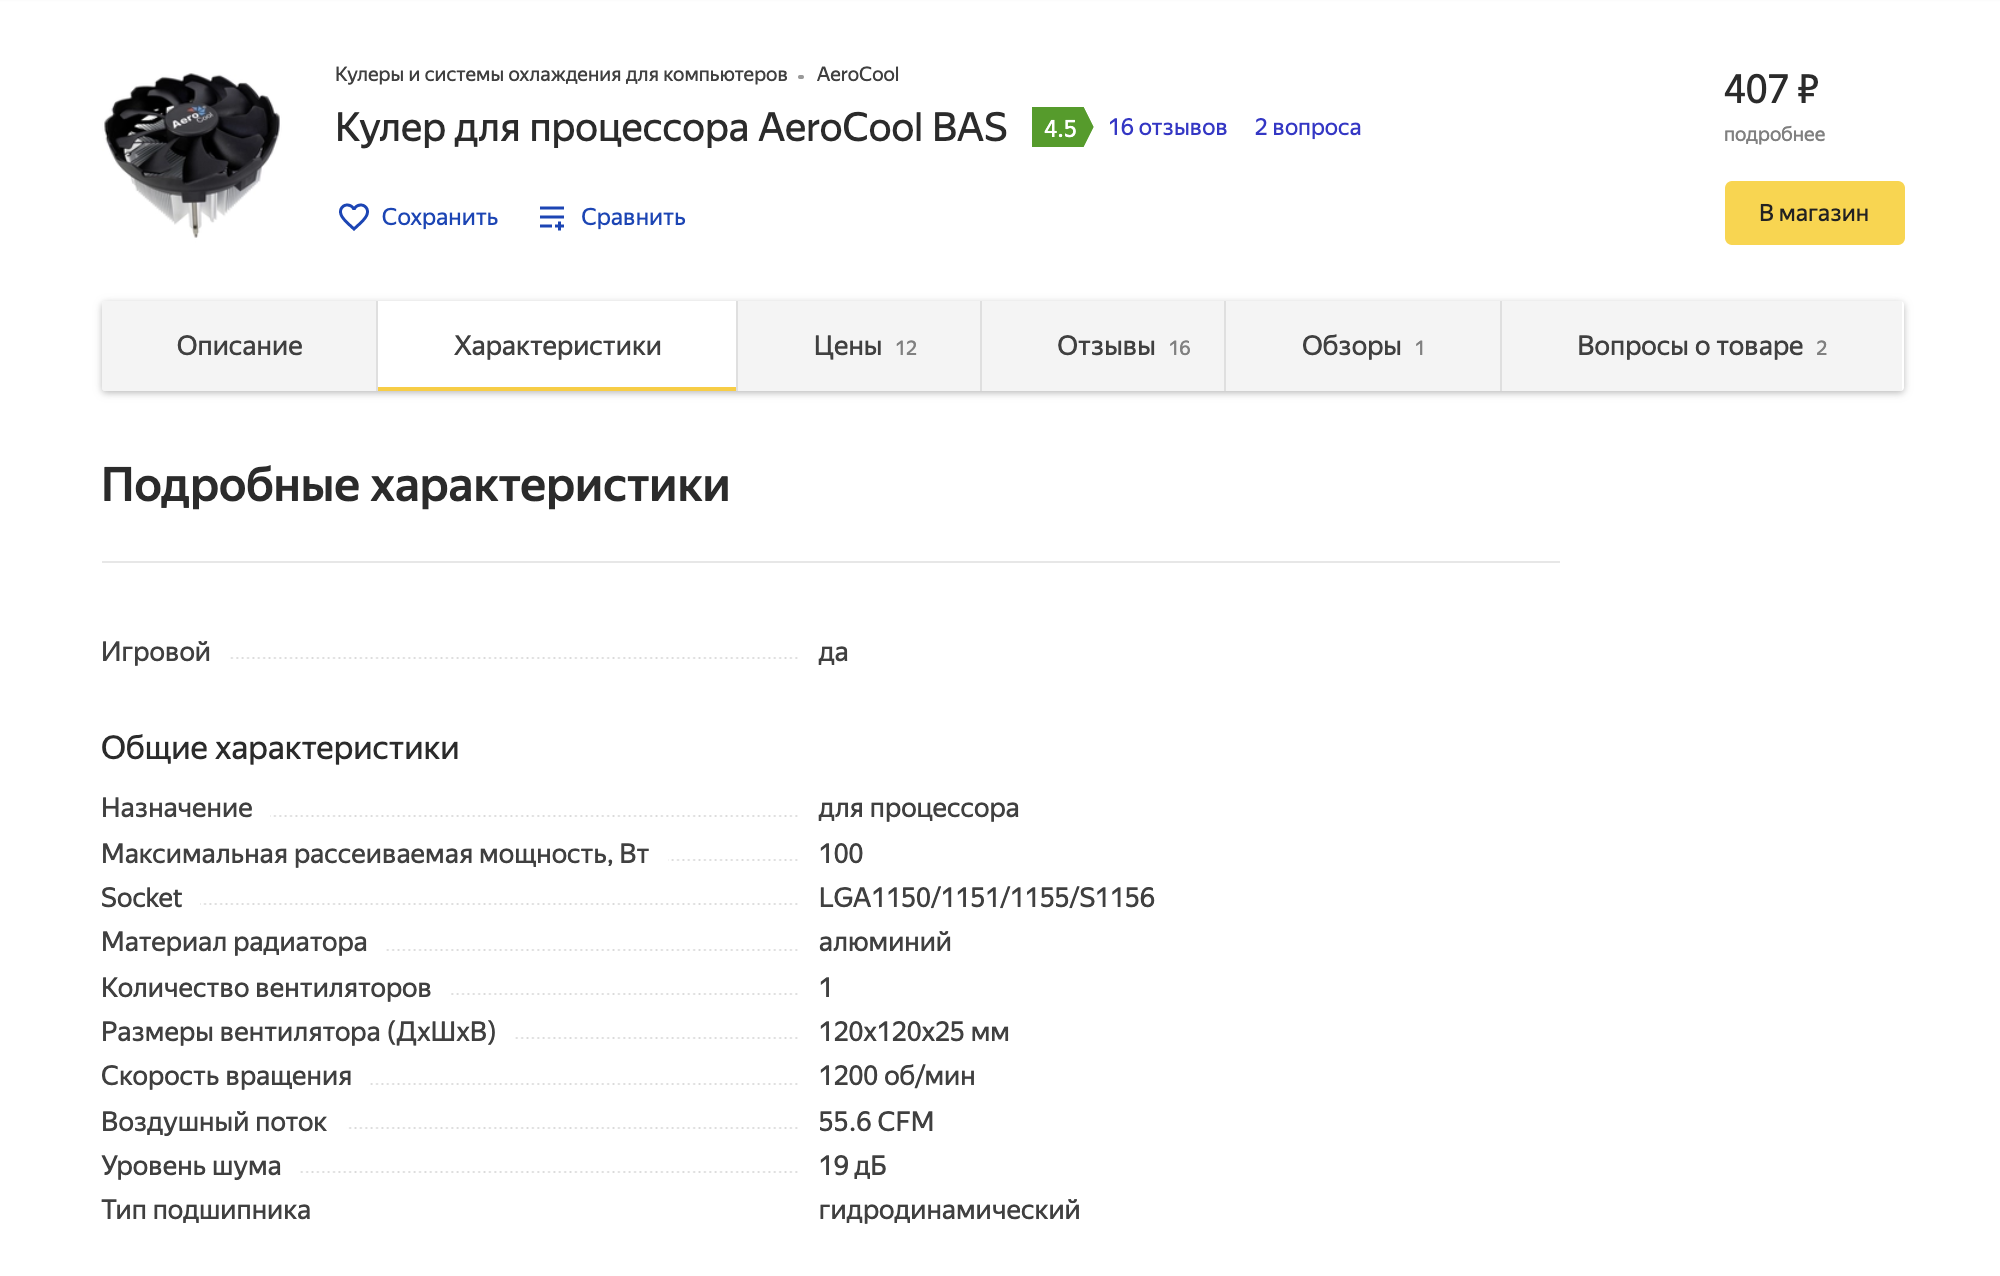
Task: Click the value для процессора
Action: point(919,808)
